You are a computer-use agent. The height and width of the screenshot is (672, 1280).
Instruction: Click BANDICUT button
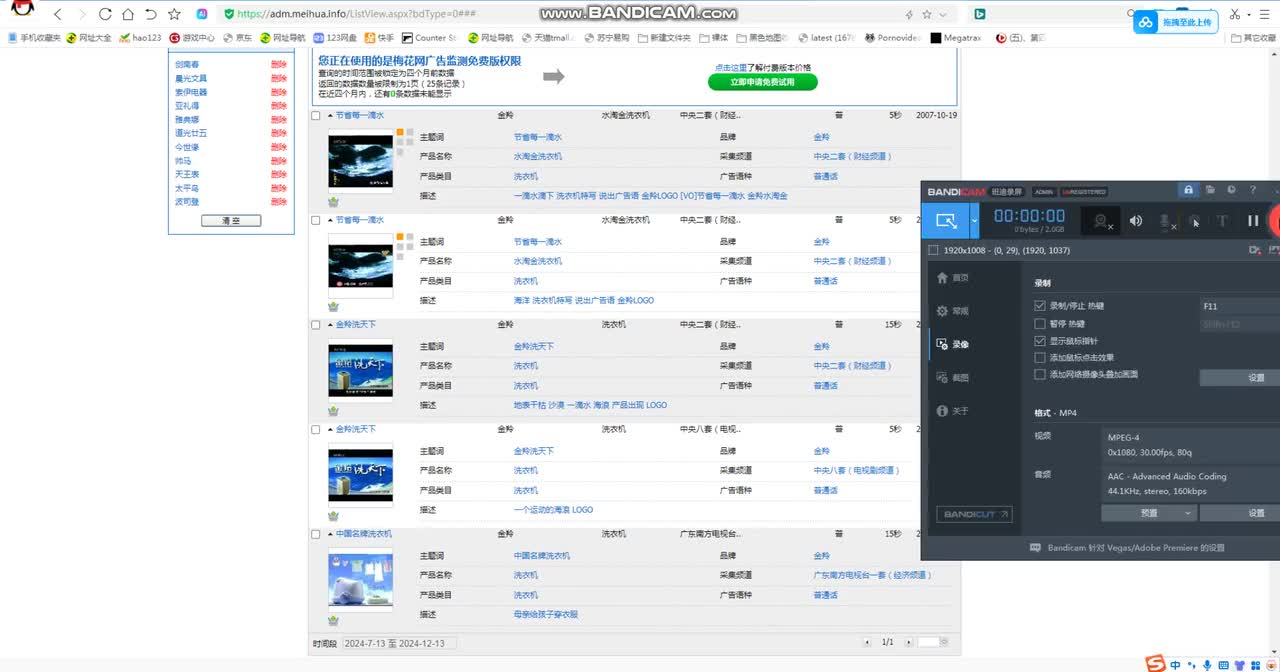(974, 514)
